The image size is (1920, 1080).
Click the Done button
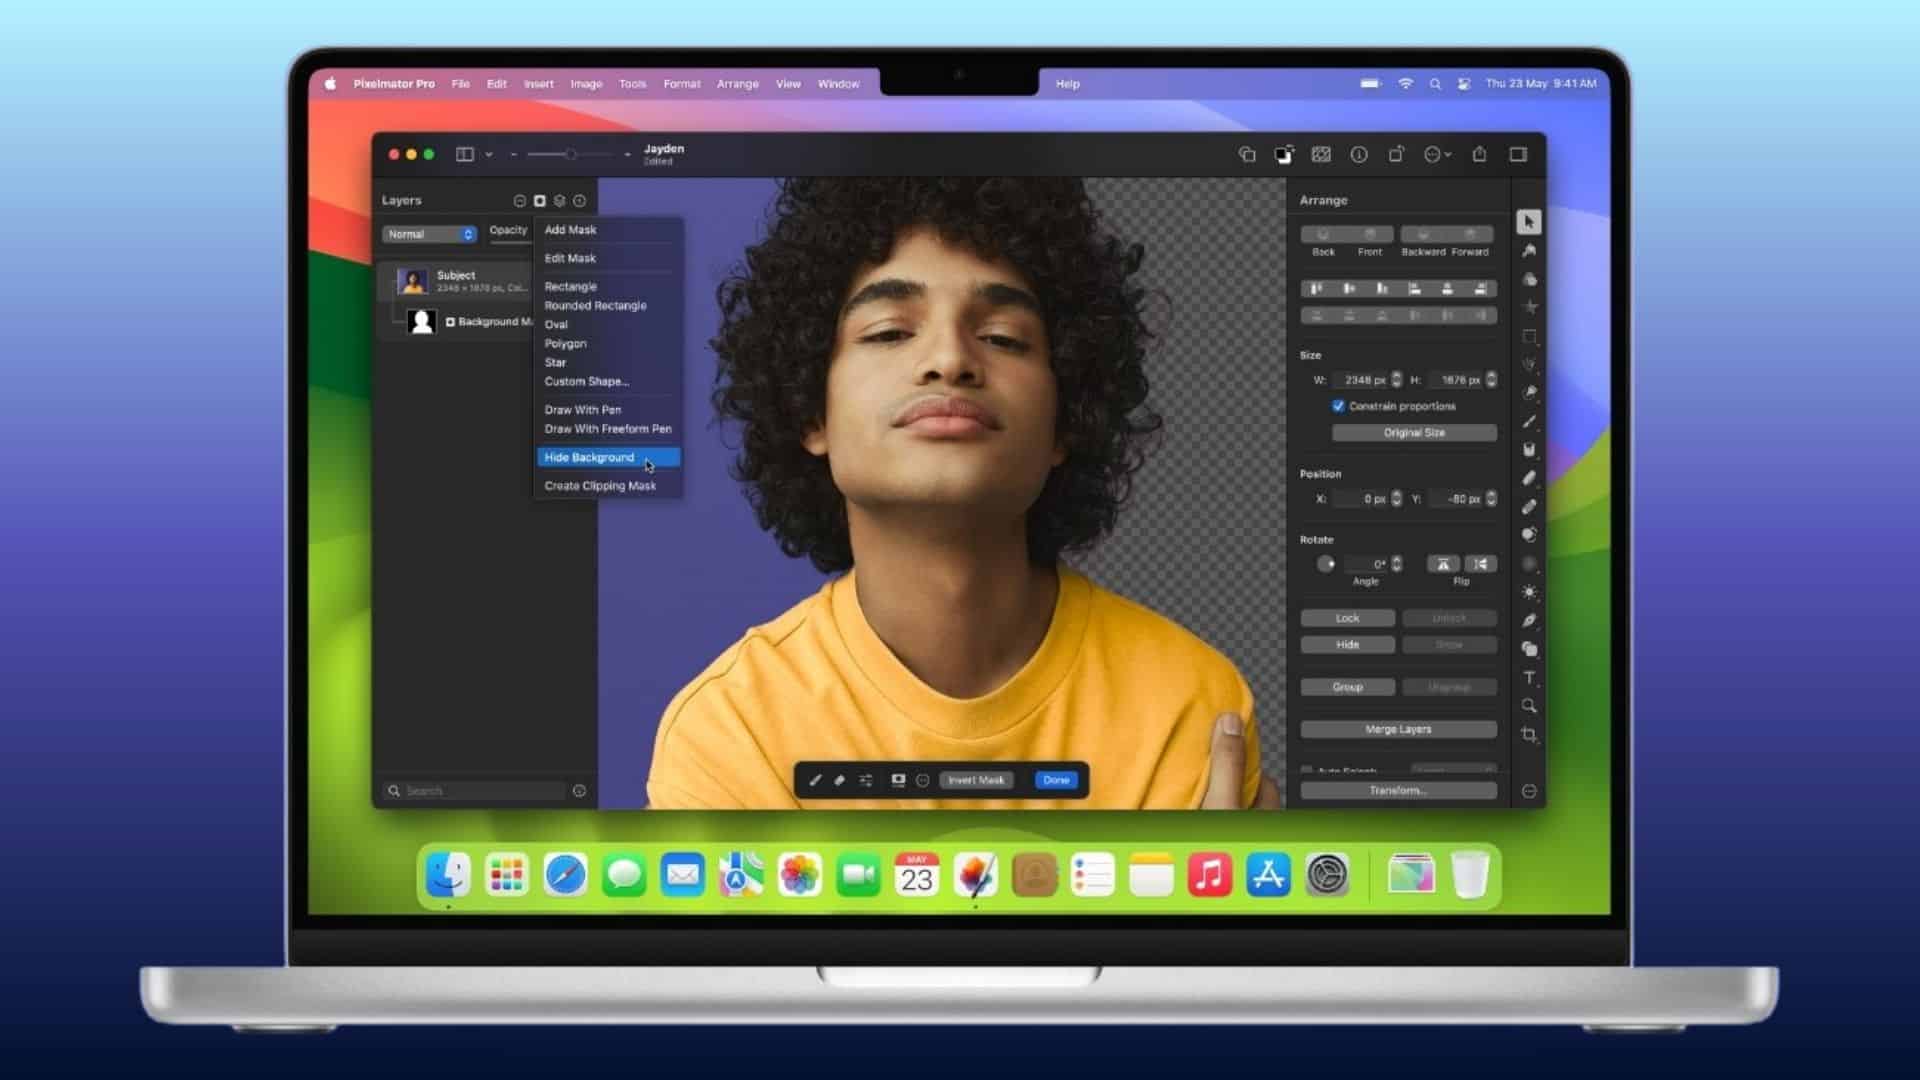click(1056, 780)
